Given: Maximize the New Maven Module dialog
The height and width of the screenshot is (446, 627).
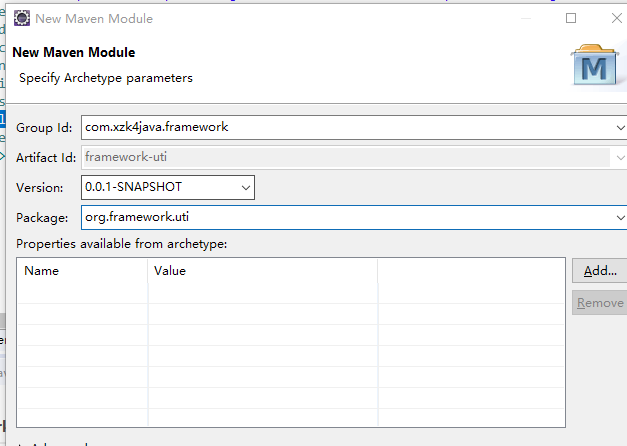Looking at the screenshot, I should [572, 18].
